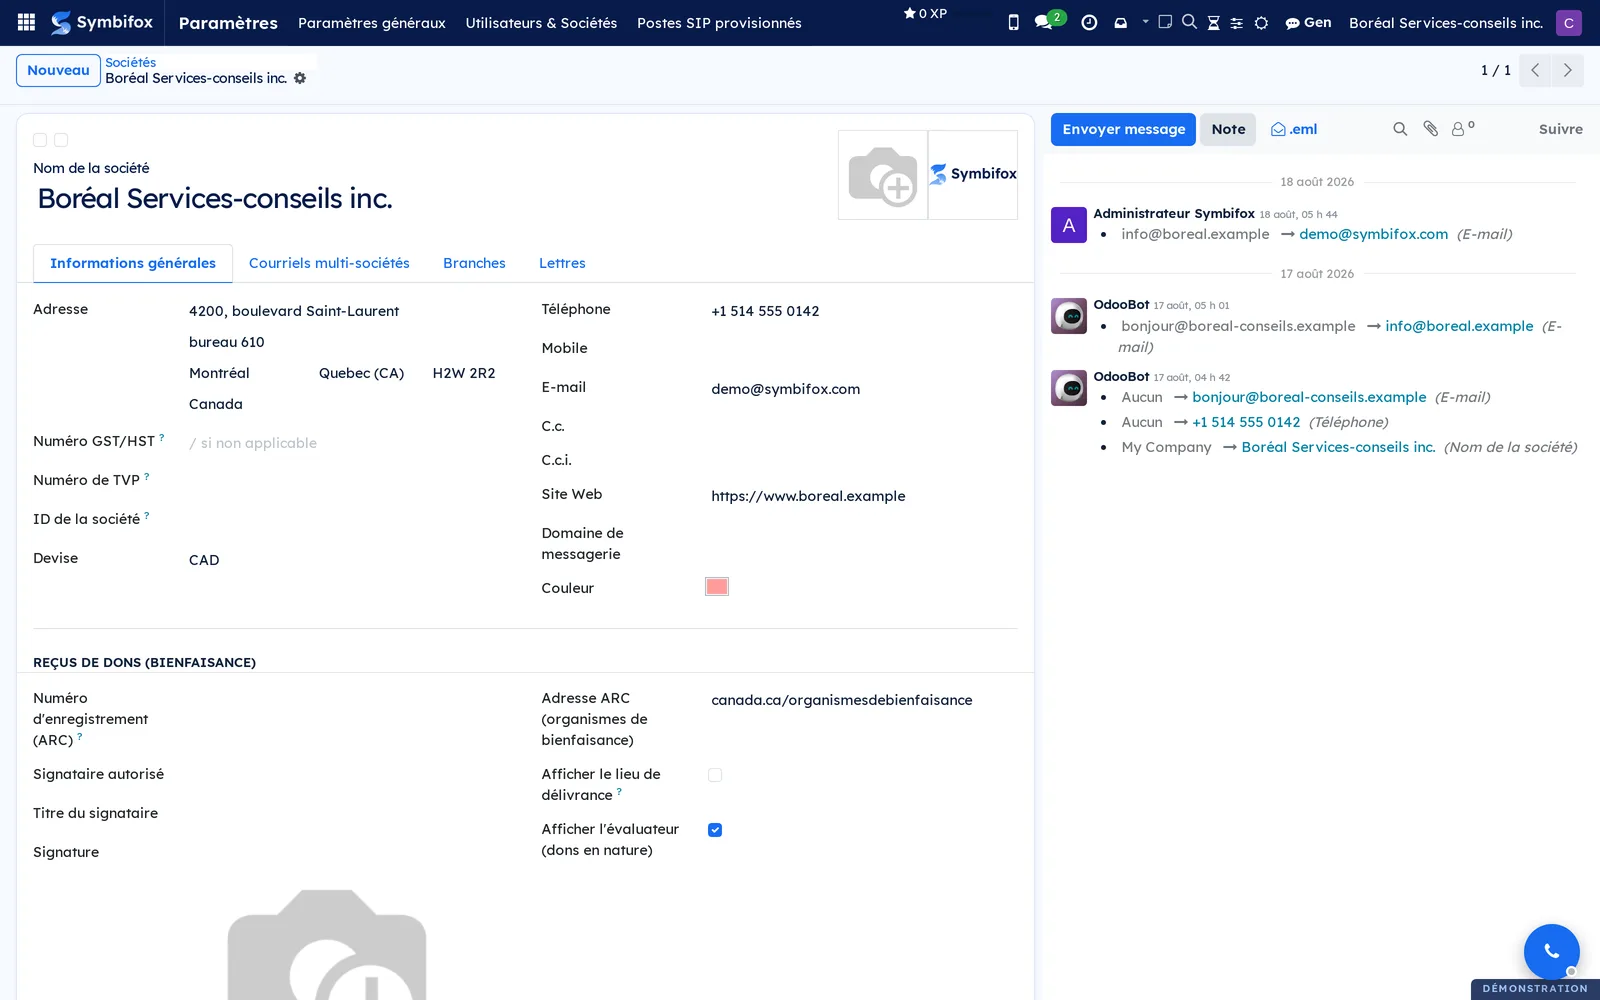This screenshot has width=1600, height=1000.
Task: Click the hourglass icon in navbar
Action: (x=1213, y=23)
